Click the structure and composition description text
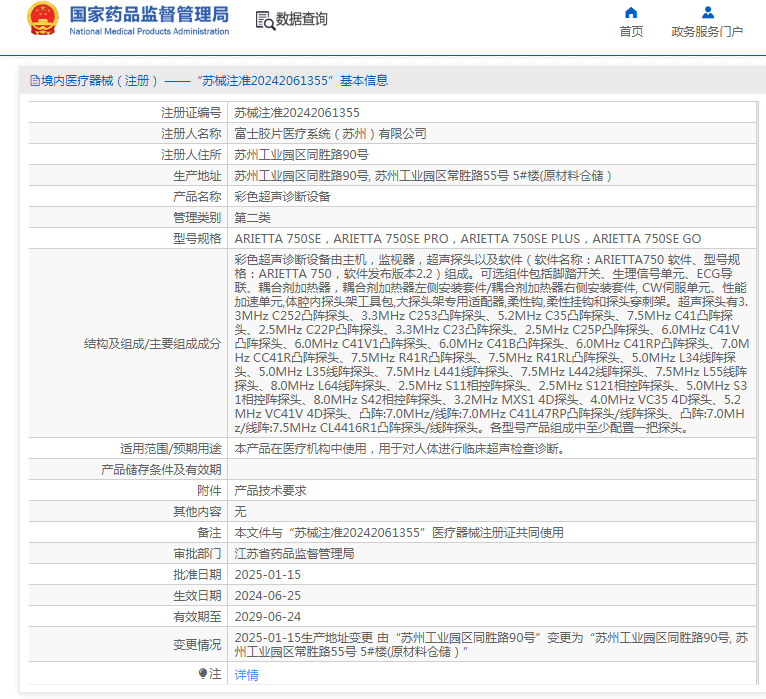 coord(491,344)
